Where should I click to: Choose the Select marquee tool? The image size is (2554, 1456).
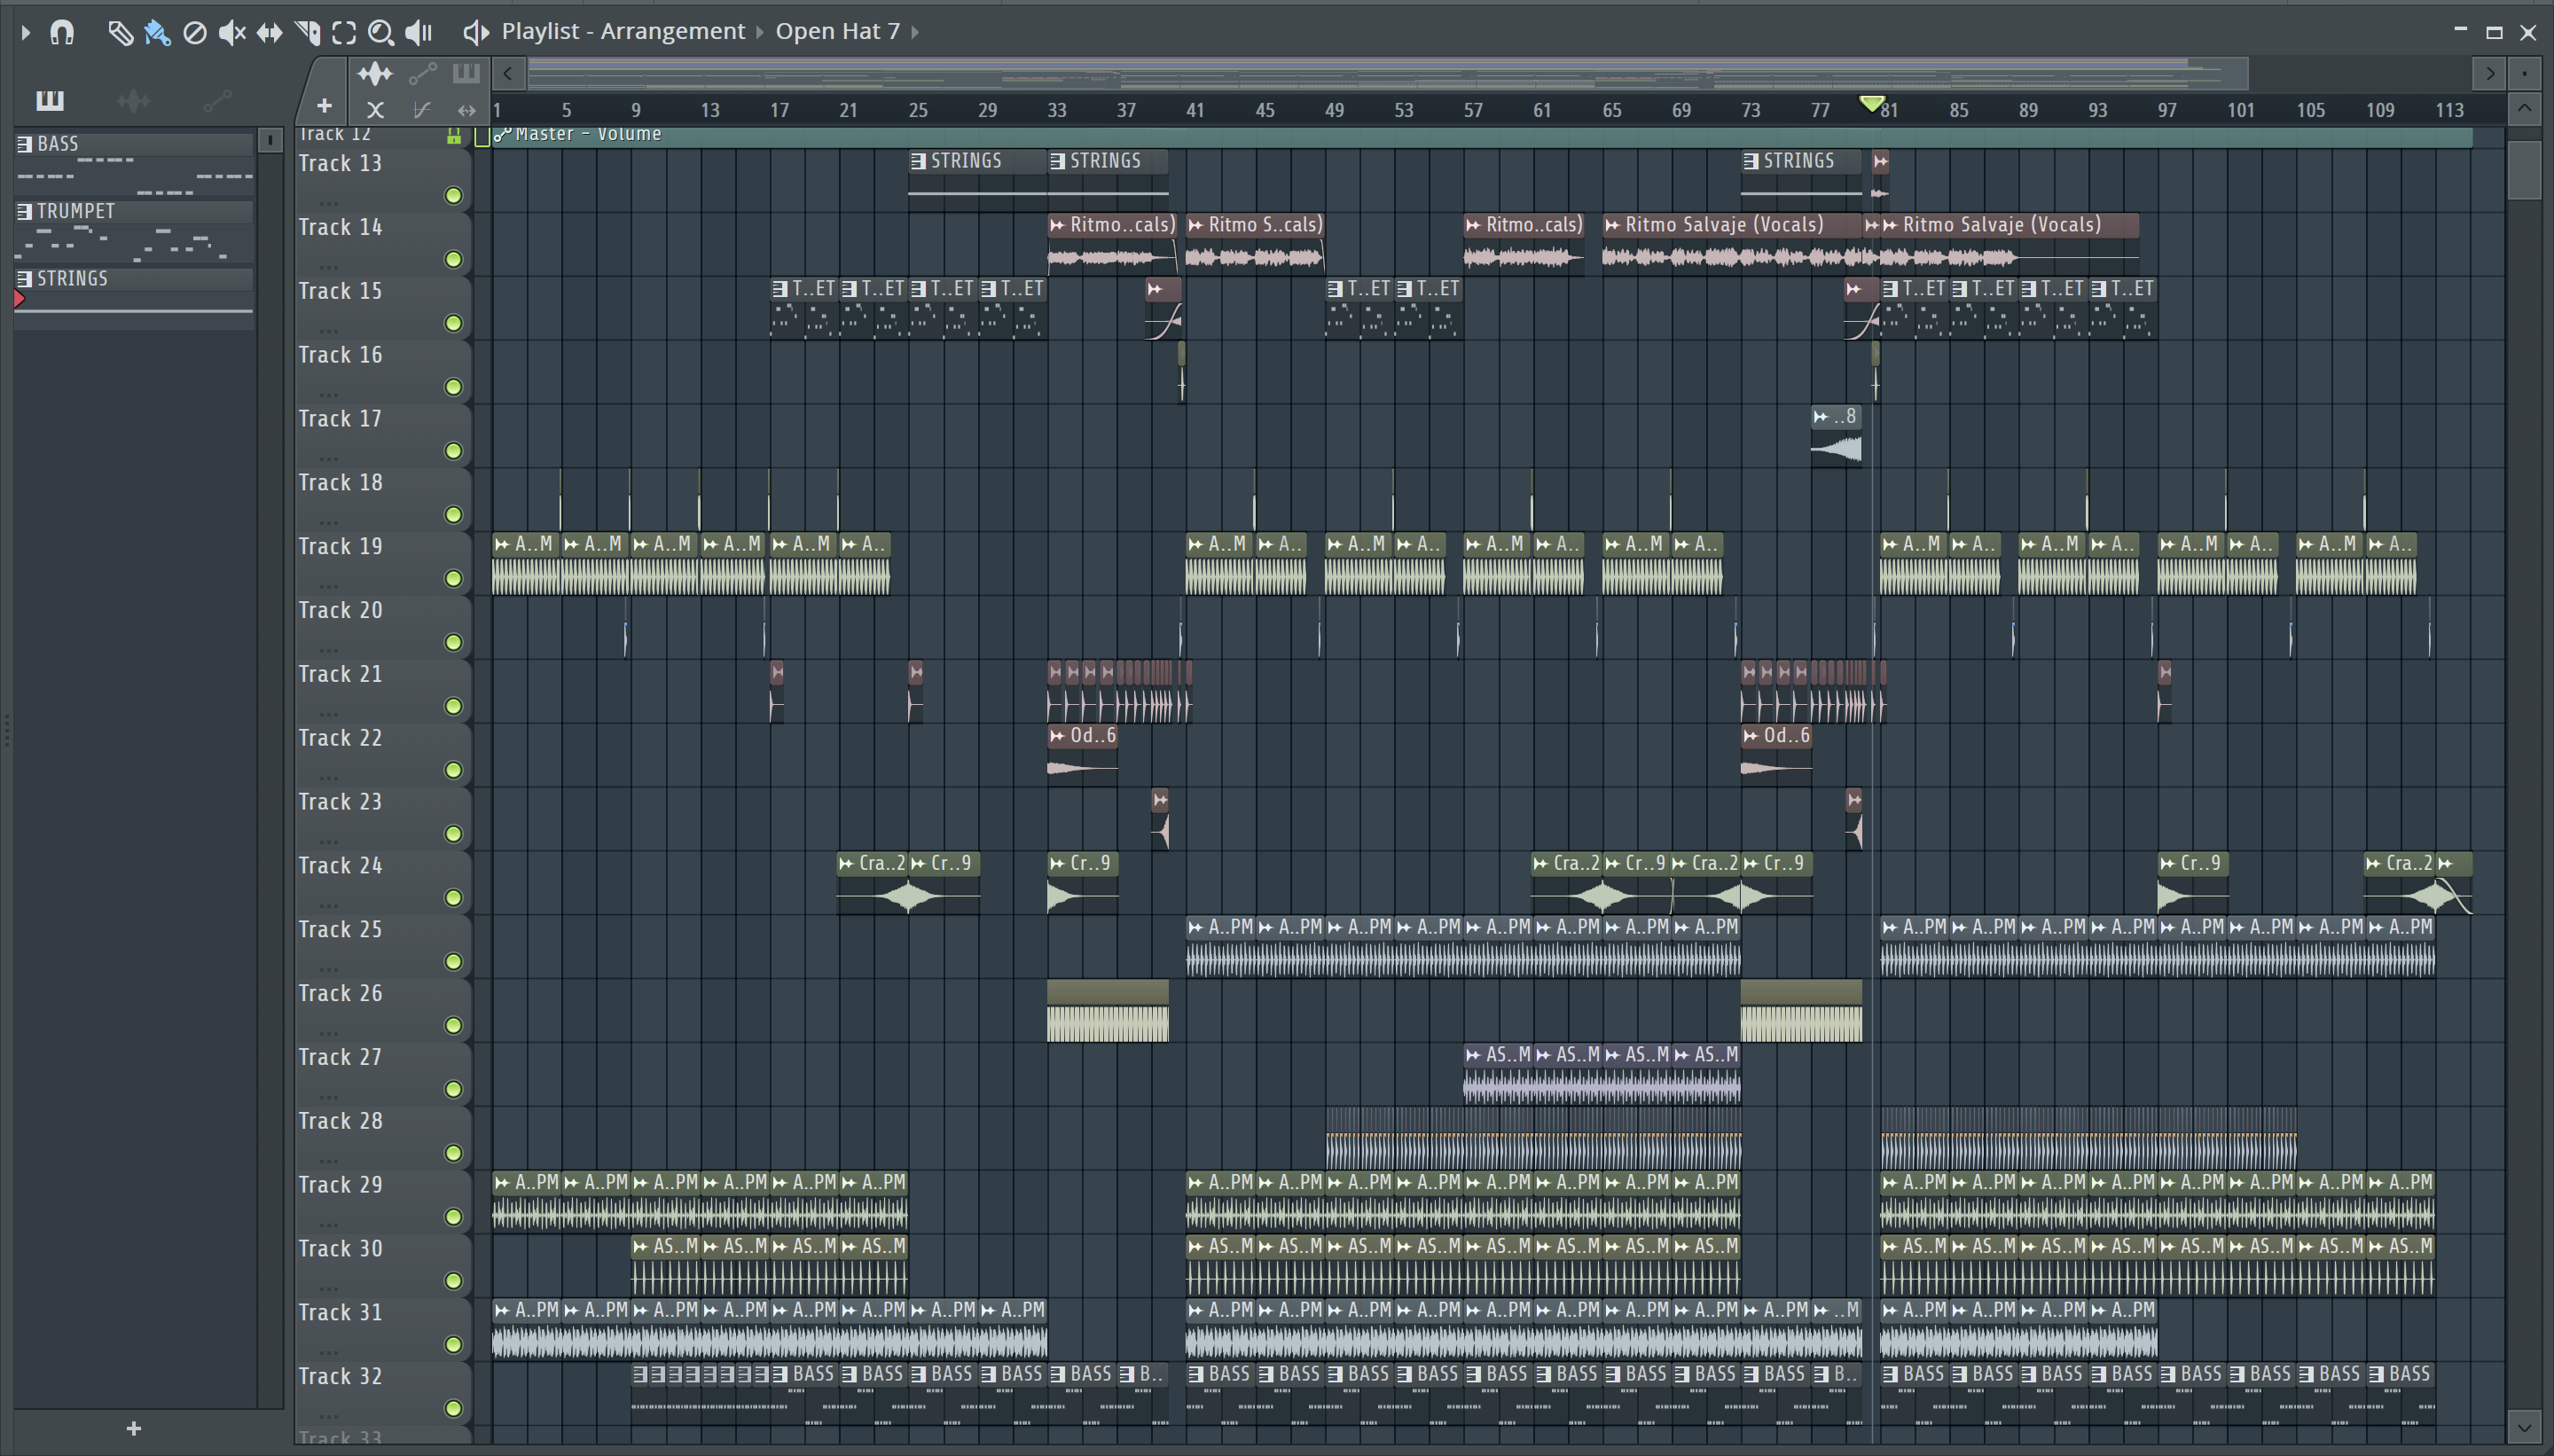(344, 33)
